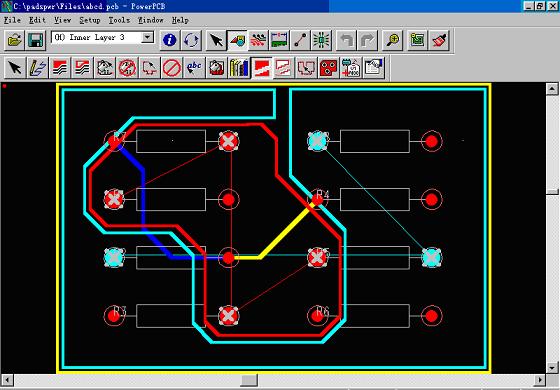Click the Open file folder icon
Image resolution: width=560 pixels, height=390 pixels.
pos(15,40)
